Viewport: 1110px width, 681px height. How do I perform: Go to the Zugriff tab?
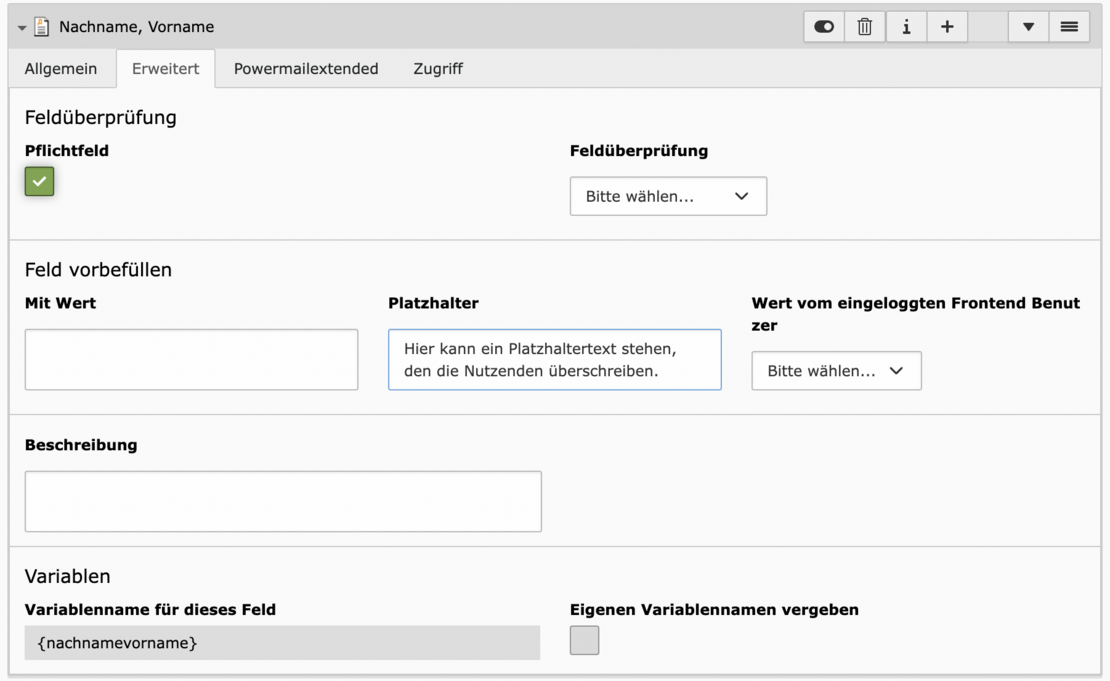[438, 69]
